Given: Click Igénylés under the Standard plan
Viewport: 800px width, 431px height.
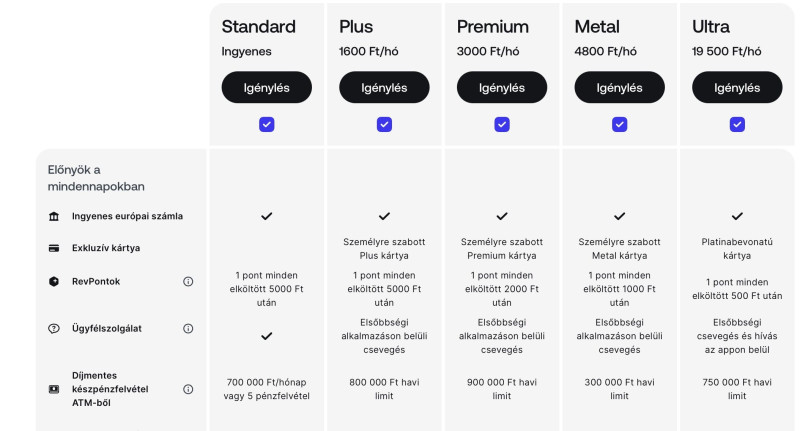Looking at the screenshot, I should coord(267,87).
